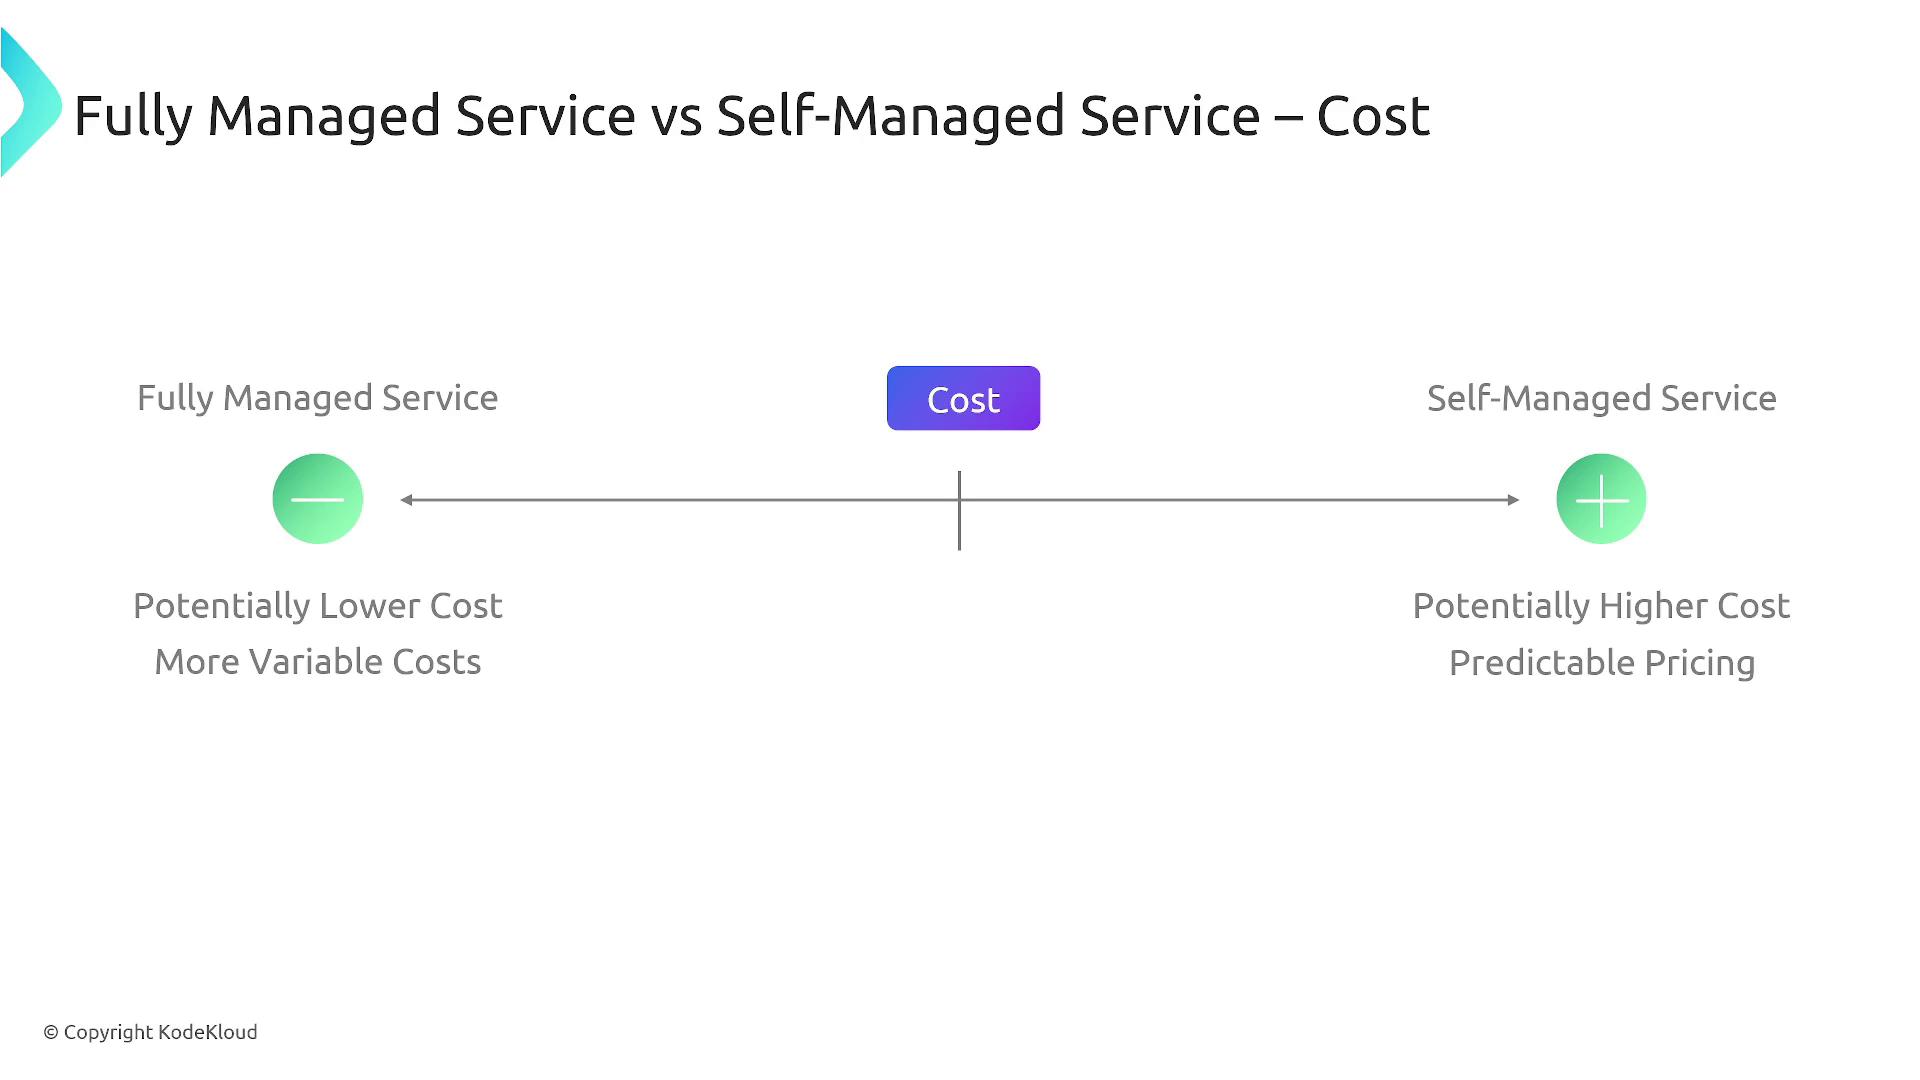Select the Self-Managed Service label above plus icon
The image size is (1920, 1080).
click(x=1601, y=398)
